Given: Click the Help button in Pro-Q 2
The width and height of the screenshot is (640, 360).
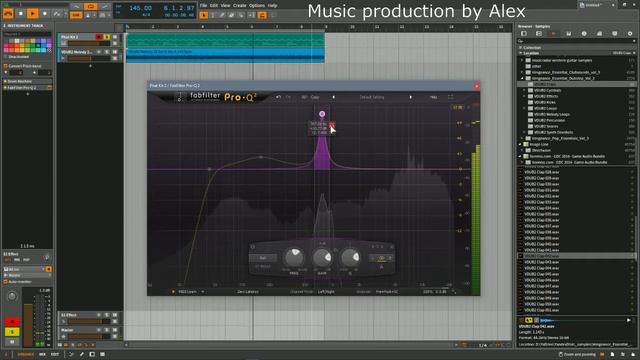Looking at the screenshot, I should click(x=433, y=97).
